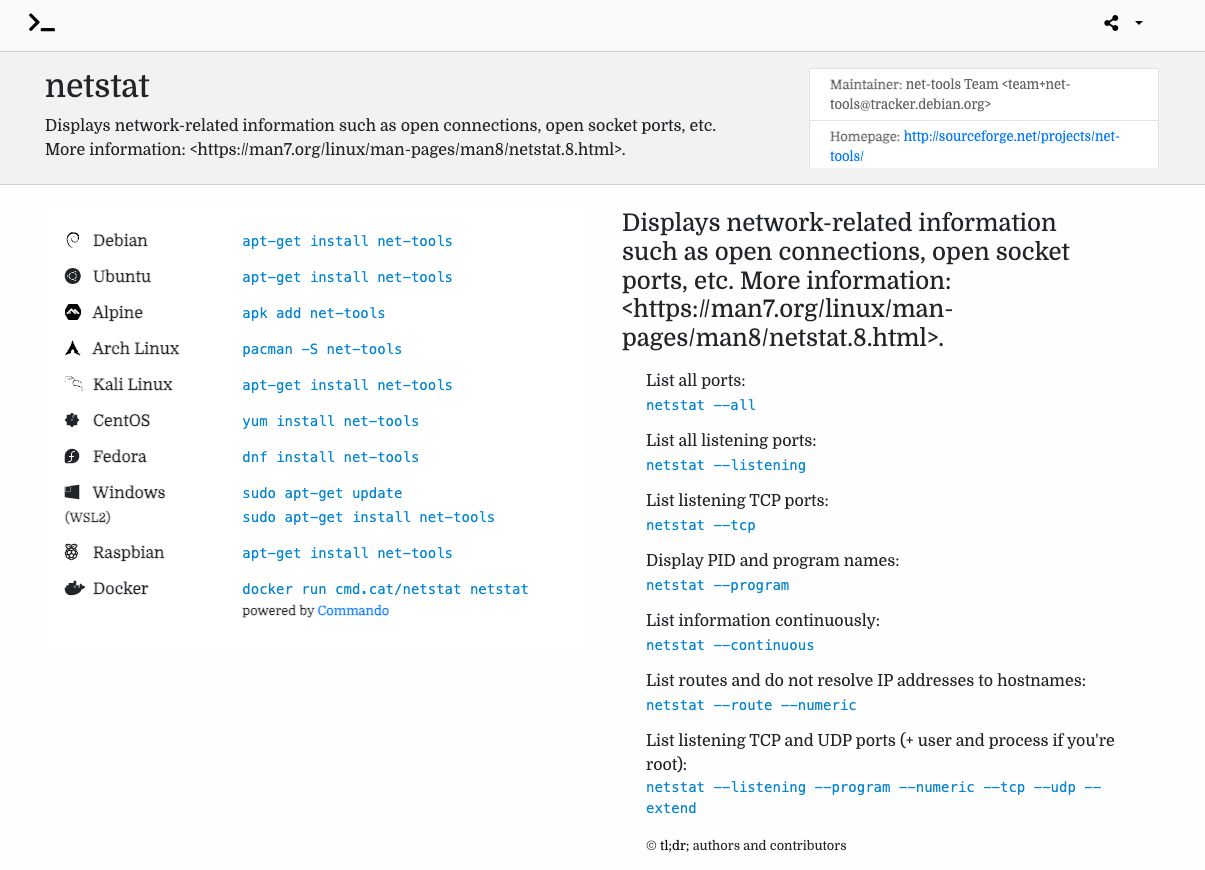Select the Kali Linux dragon icon
The image size is (1205, 870).
click(x=72, y=384)
